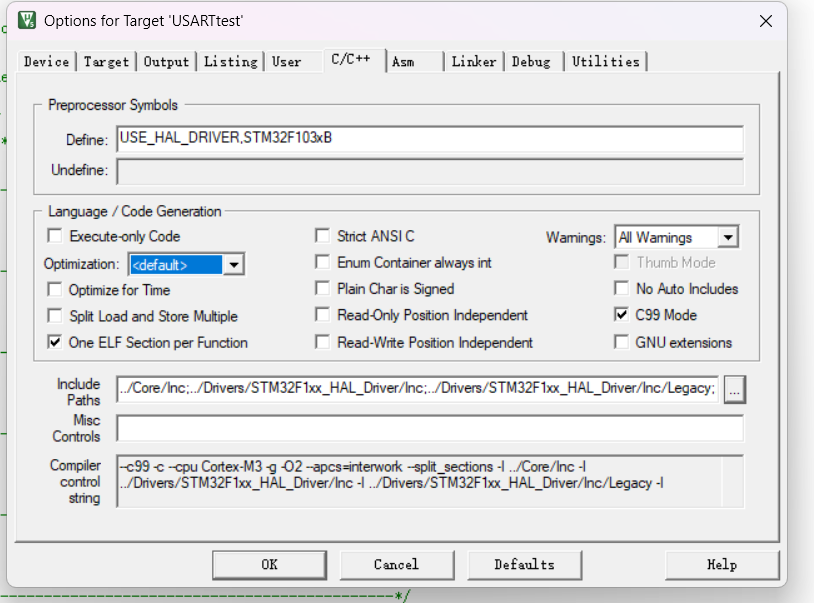Click the Defaults button
This screenshot has width=814, height=603.
click(x=524, y=565)
